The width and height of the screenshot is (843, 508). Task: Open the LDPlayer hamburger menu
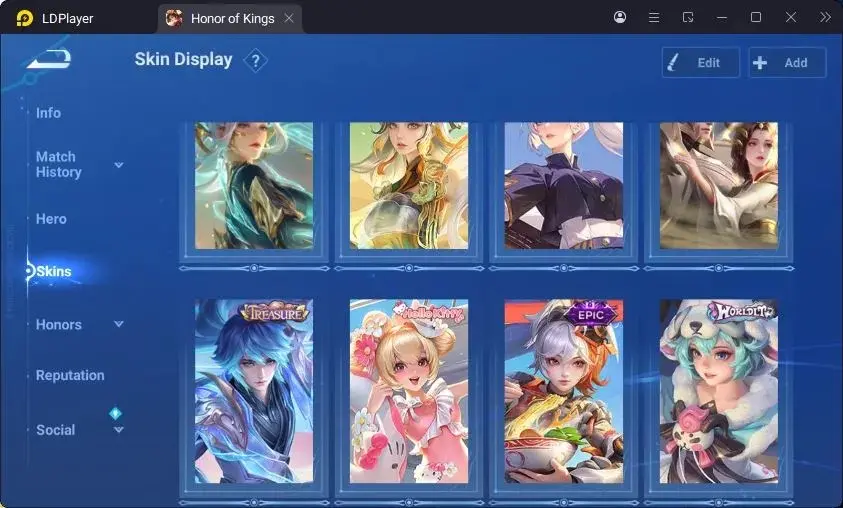[654, 18]
